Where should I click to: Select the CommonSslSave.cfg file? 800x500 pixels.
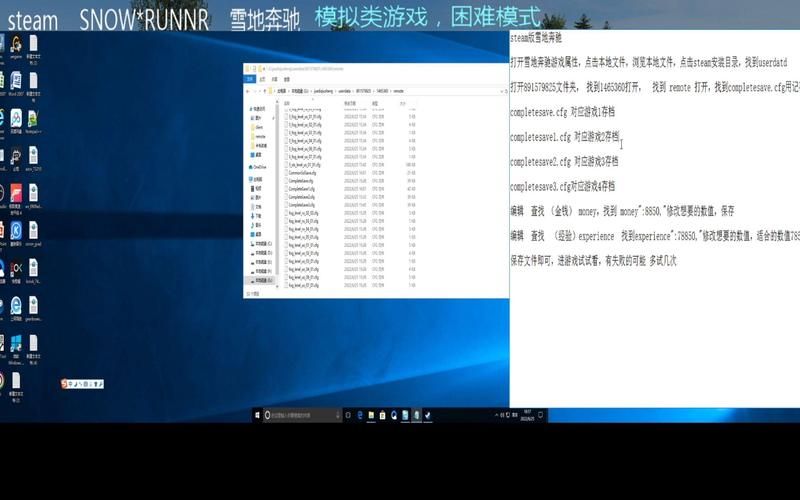point(303,173)
